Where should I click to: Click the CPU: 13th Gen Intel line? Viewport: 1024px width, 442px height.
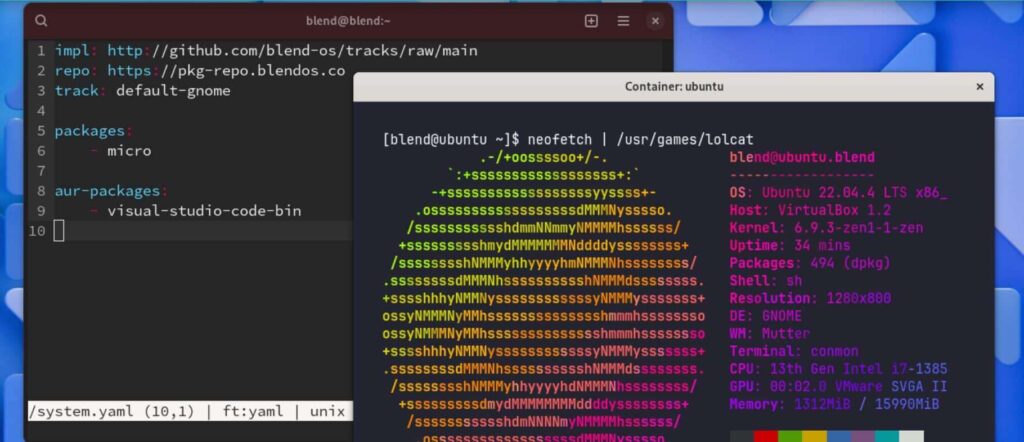click(x=839, y=369)
